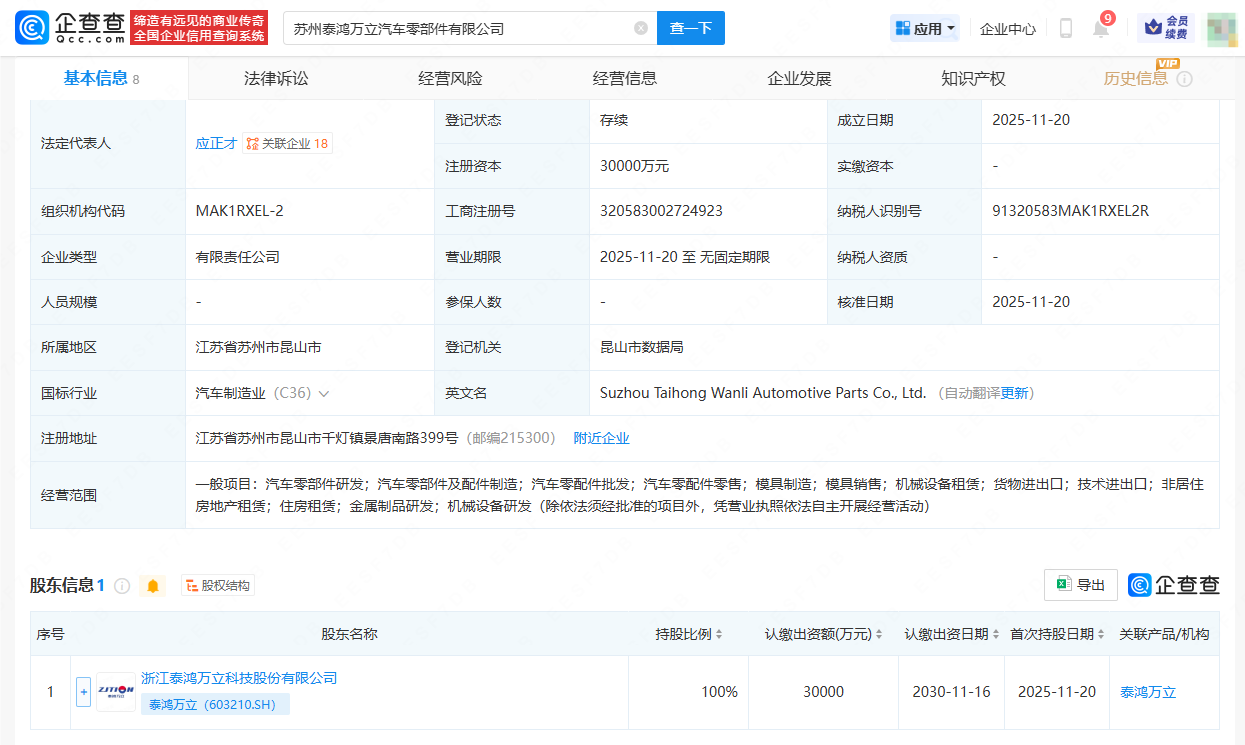
Task: Open the 应用 apps grid
Action: point(918,27)
